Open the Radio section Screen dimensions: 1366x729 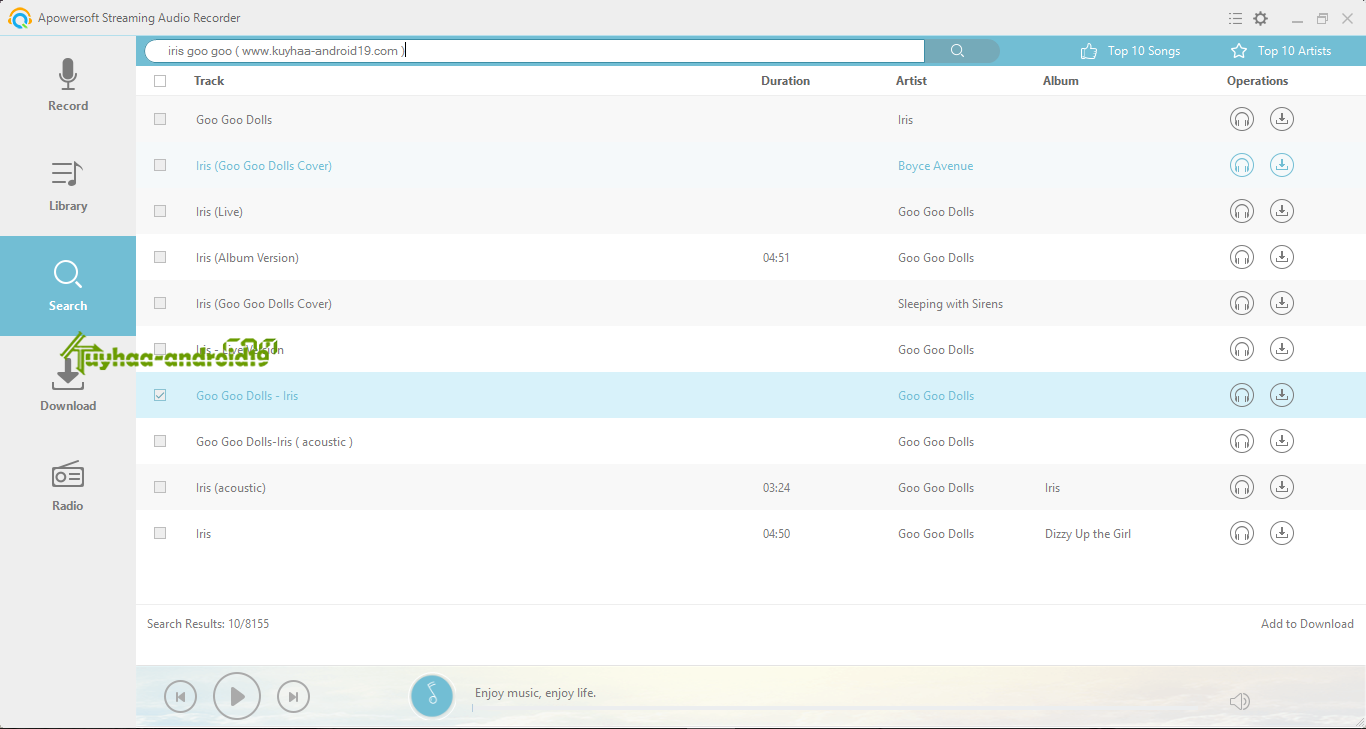[x=68, y=486]
